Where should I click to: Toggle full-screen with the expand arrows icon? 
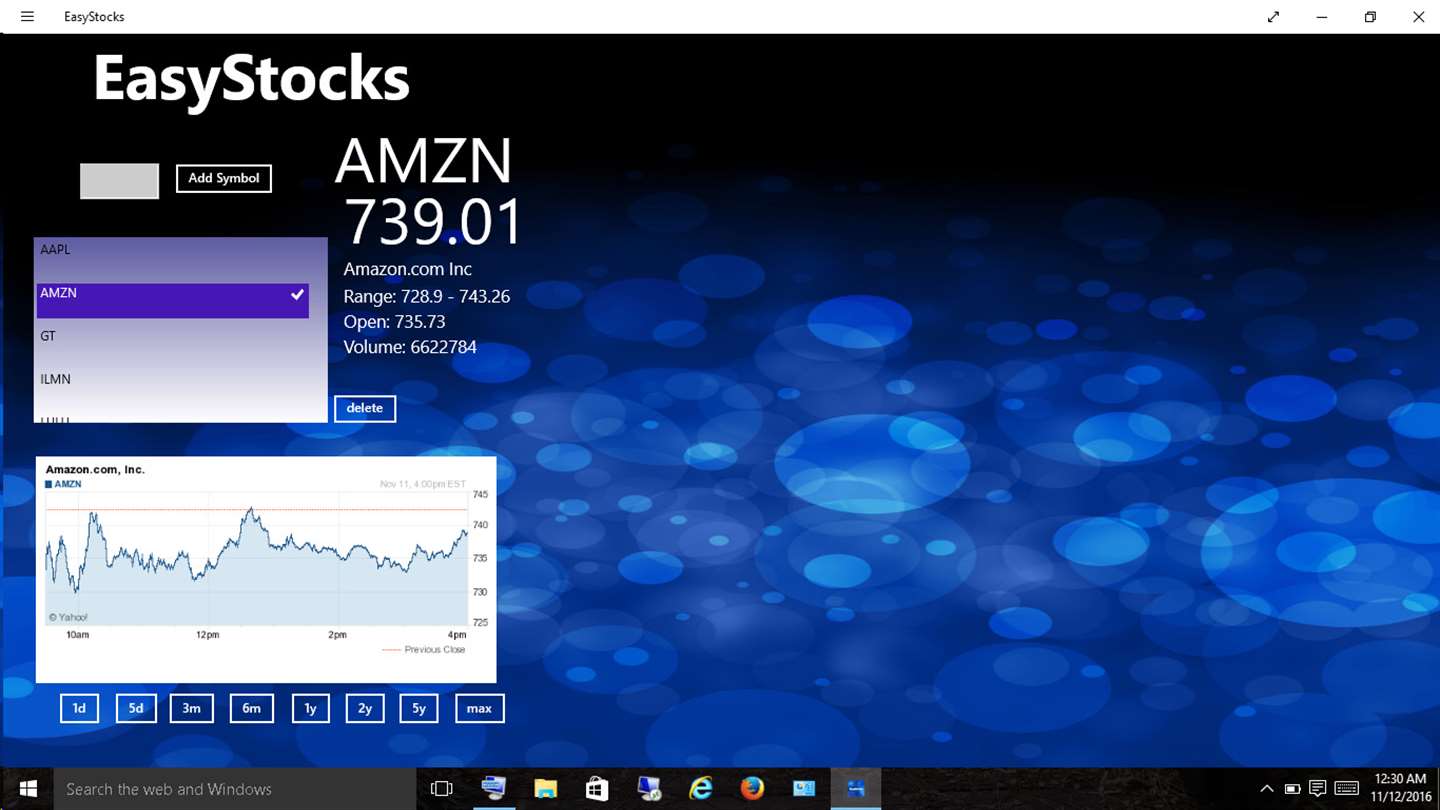[x=1273, y=16]
